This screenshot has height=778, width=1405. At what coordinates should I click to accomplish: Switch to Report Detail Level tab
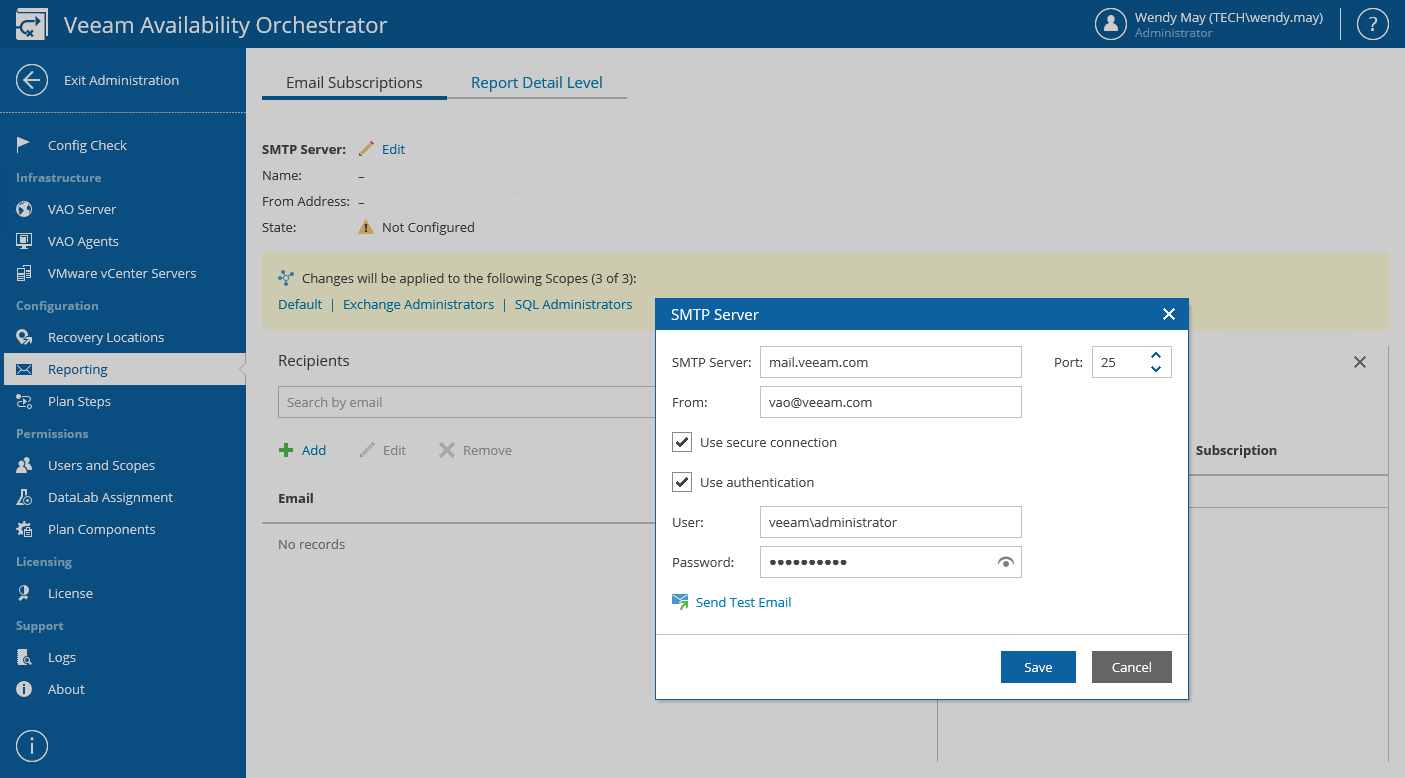tap(536, 83)
